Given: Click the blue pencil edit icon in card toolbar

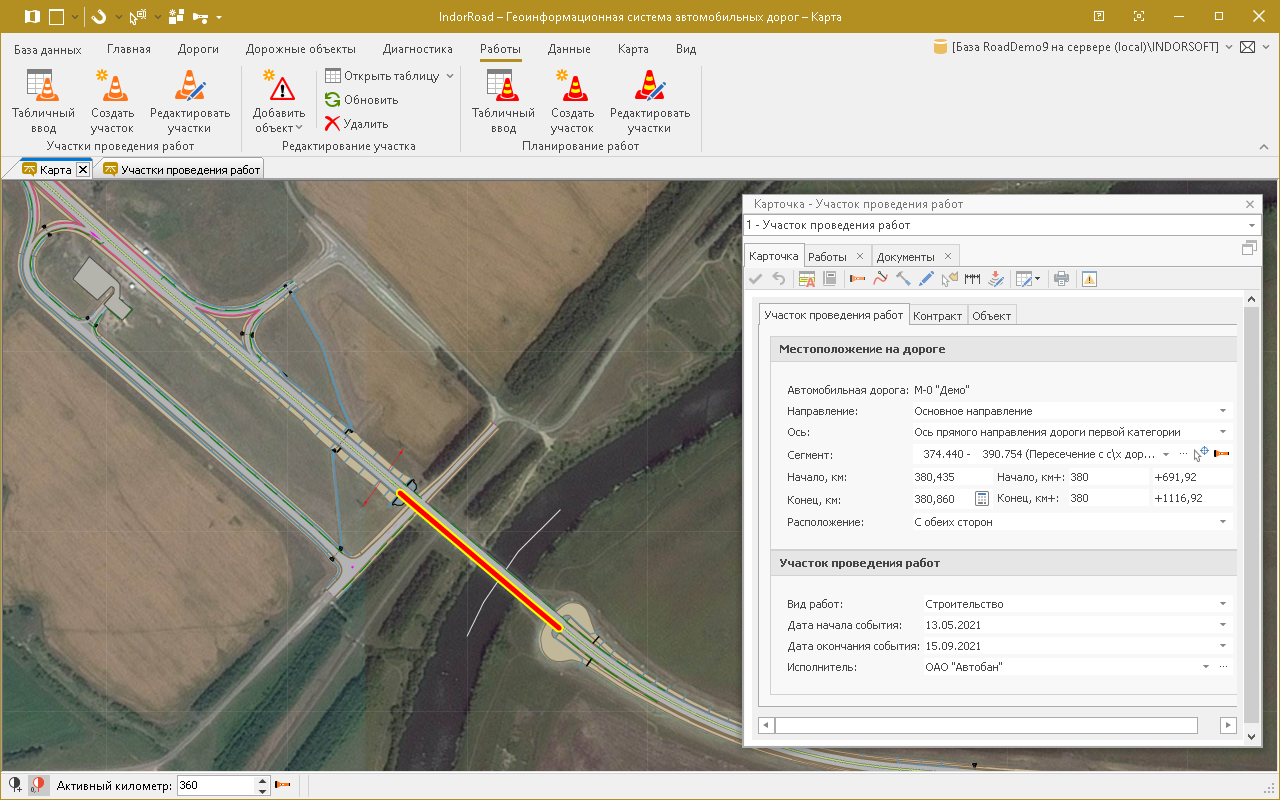Looking at the screenshot, I should (926, 279).
